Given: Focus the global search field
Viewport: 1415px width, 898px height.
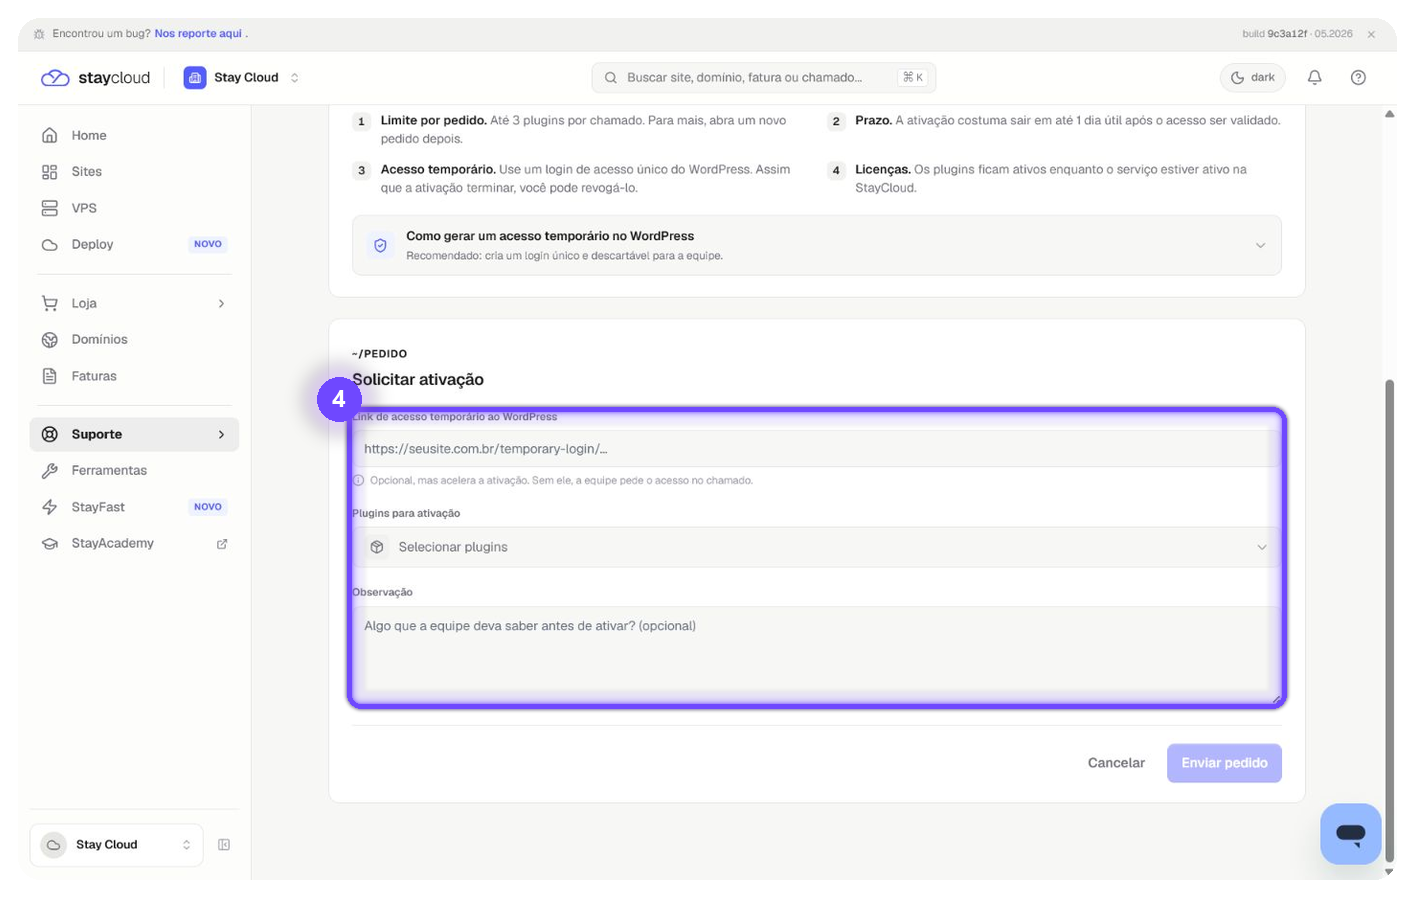Looking at the screenshot, I should point(763,78).
